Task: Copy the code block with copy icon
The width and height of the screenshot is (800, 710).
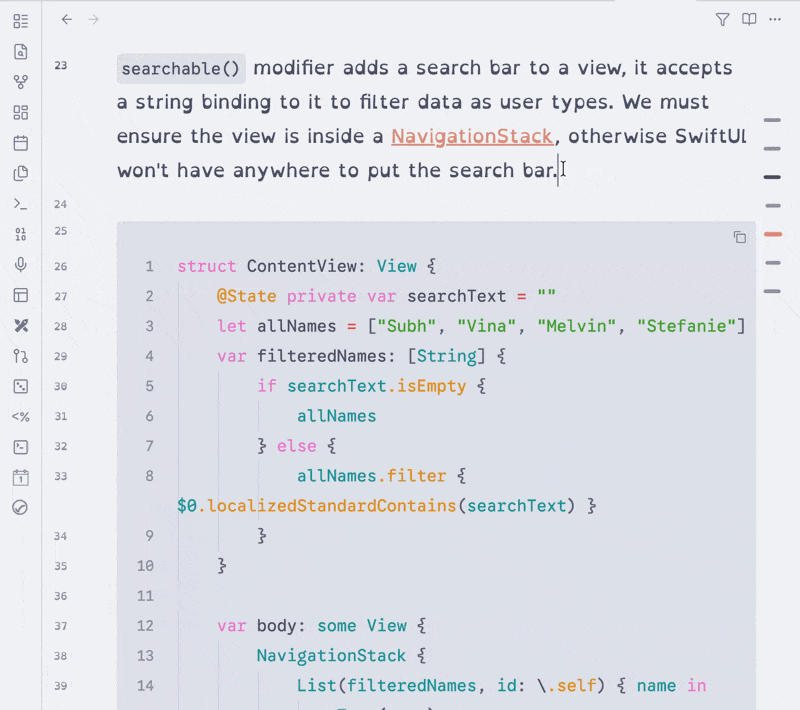Action: click(x=740, y=237)
